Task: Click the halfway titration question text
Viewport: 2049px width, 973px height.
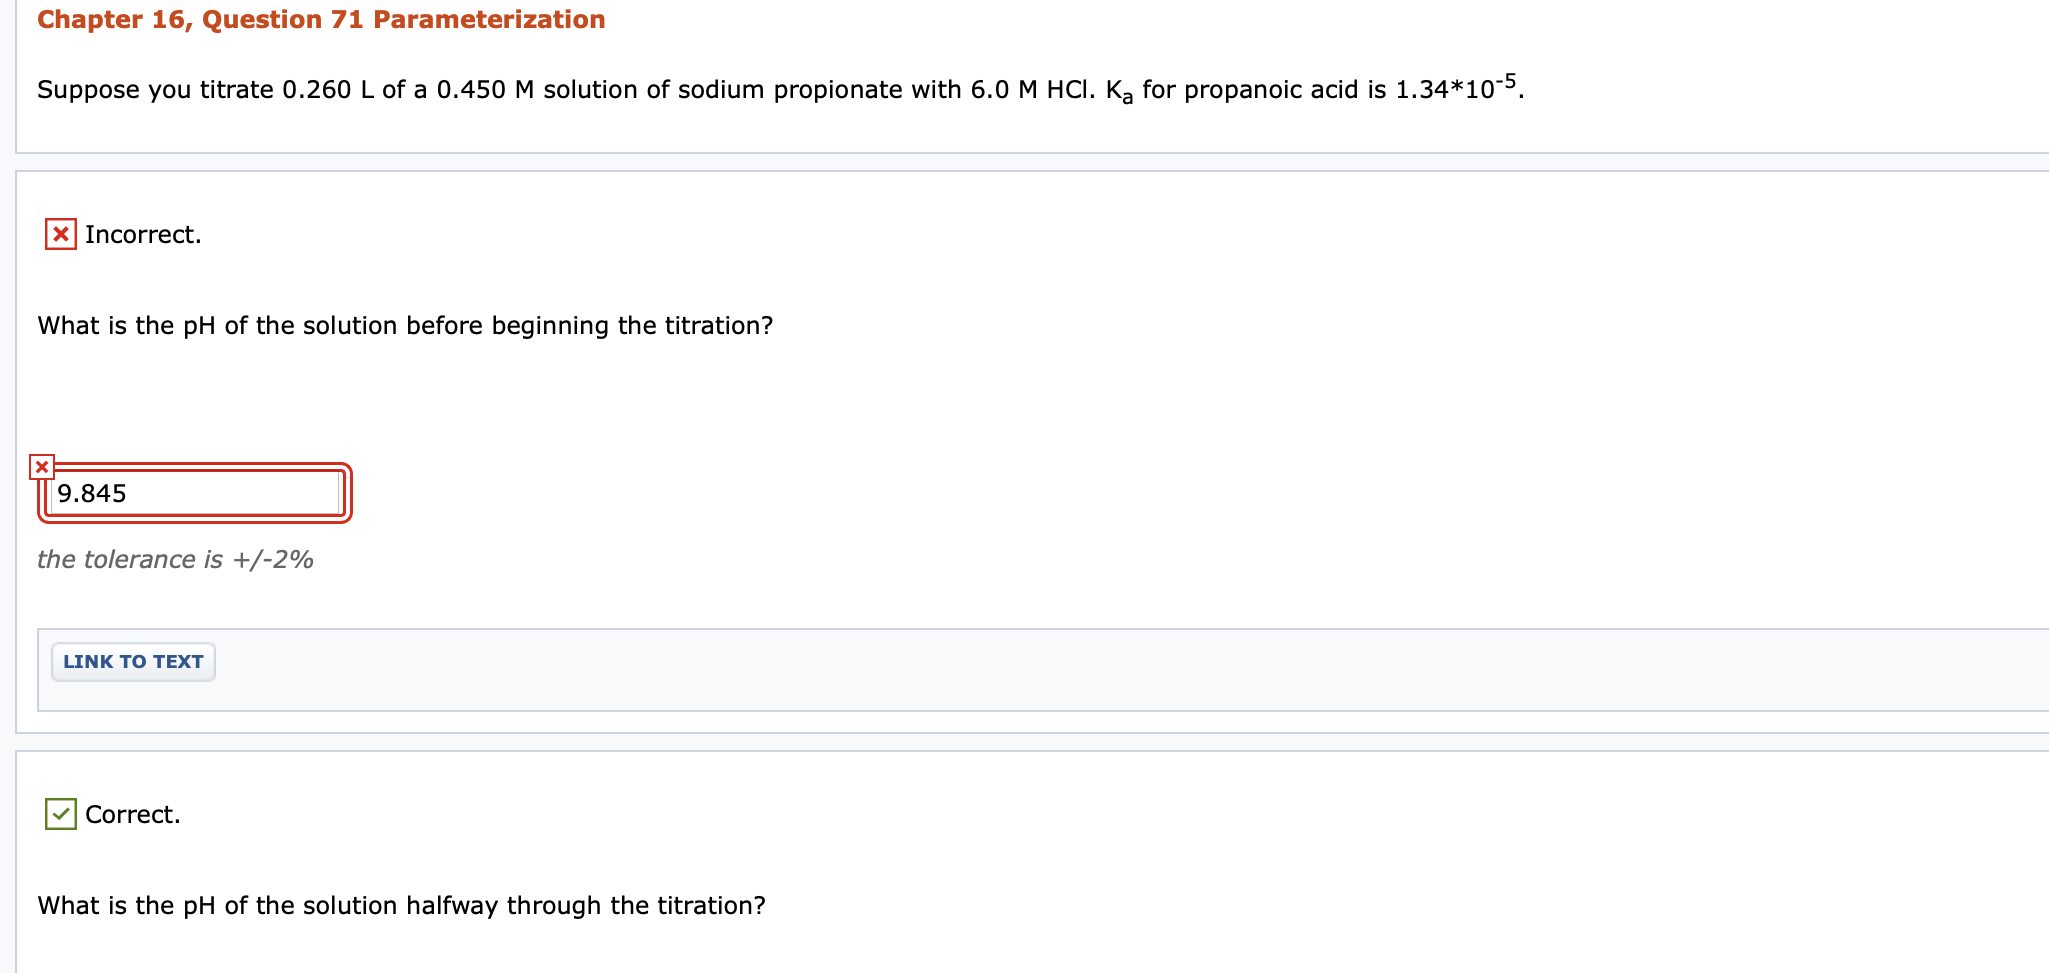Action: click(x=400, y=905)
